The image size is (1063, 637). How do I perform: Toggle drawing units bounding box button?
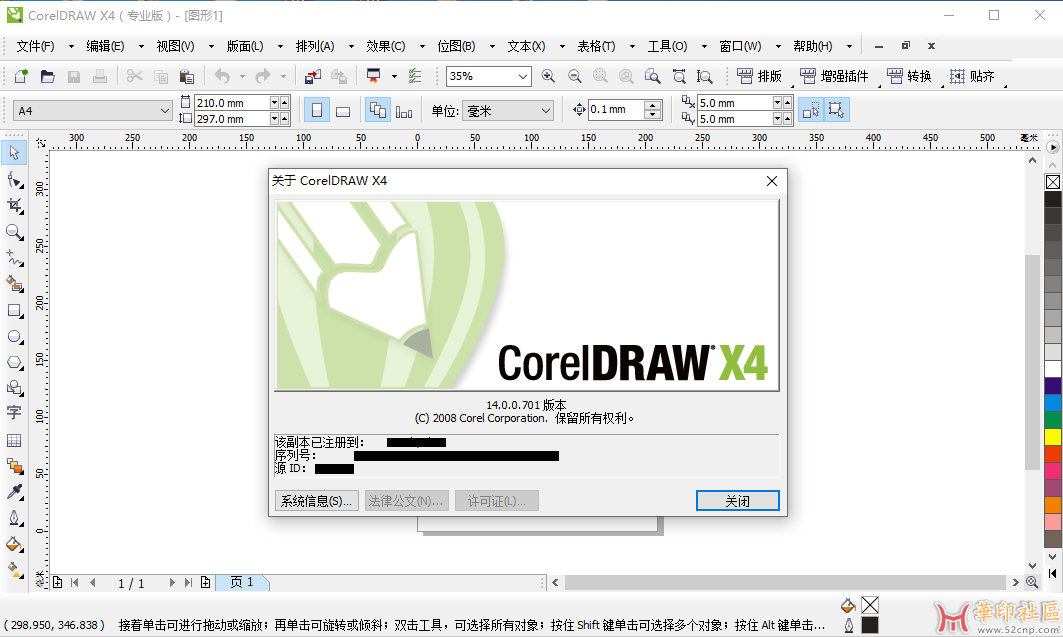point(837,110)
